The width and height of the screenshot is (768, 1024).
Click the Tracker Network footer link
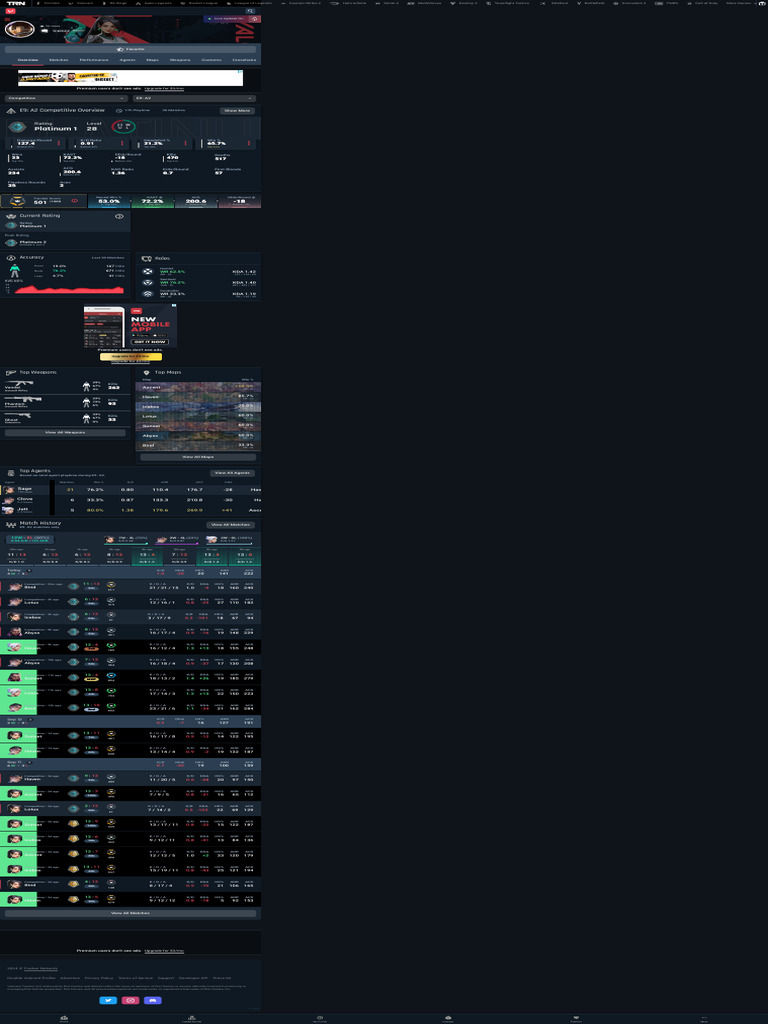[40, 968]
